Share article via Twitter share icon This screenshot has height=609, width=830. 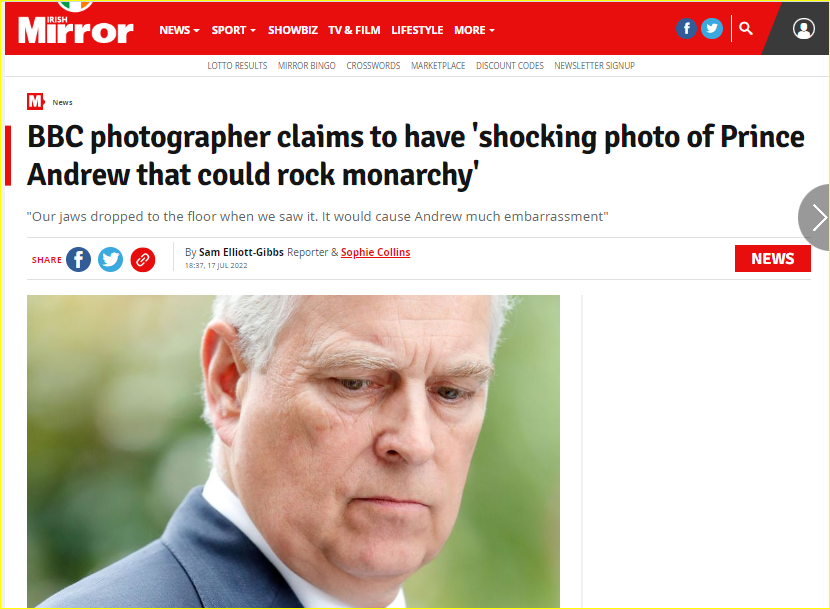110,259
